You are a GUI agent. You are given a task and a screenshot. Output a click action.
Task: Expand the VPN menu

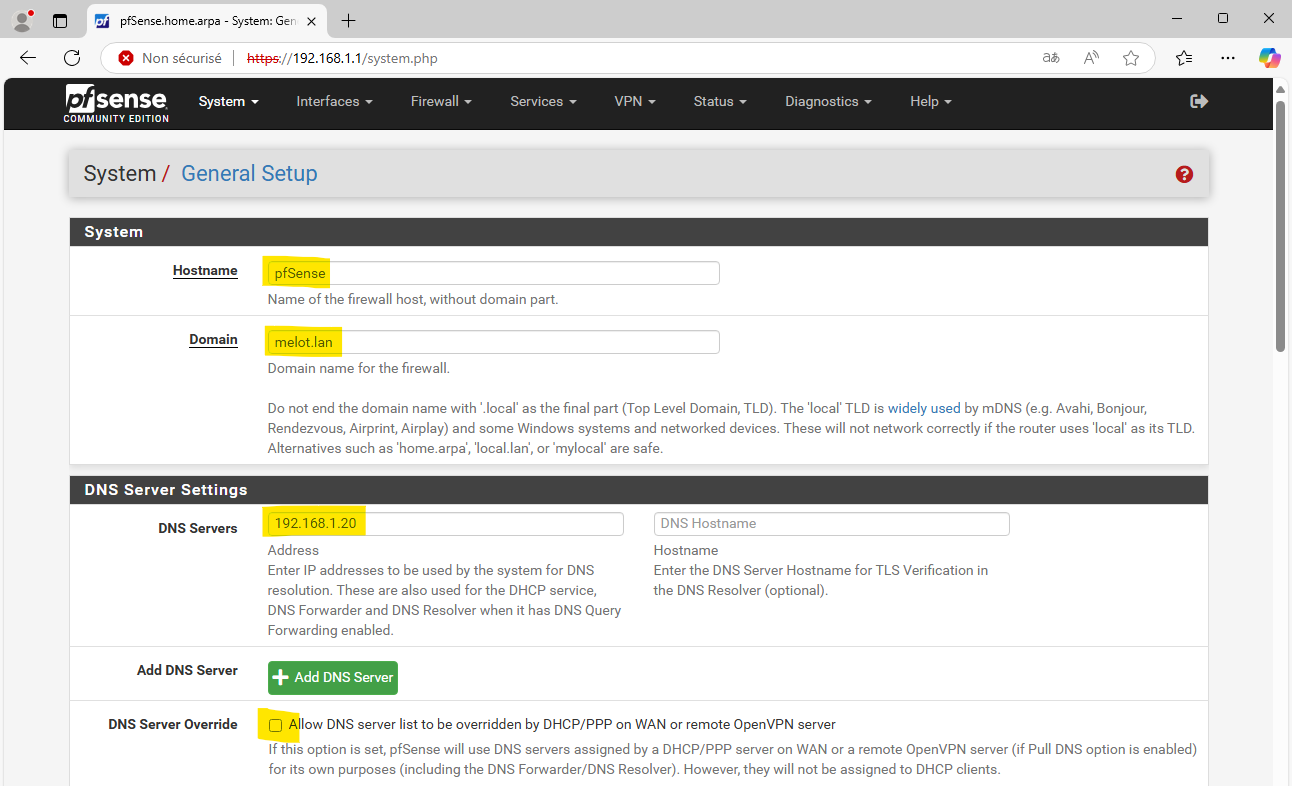coord(635,101)
